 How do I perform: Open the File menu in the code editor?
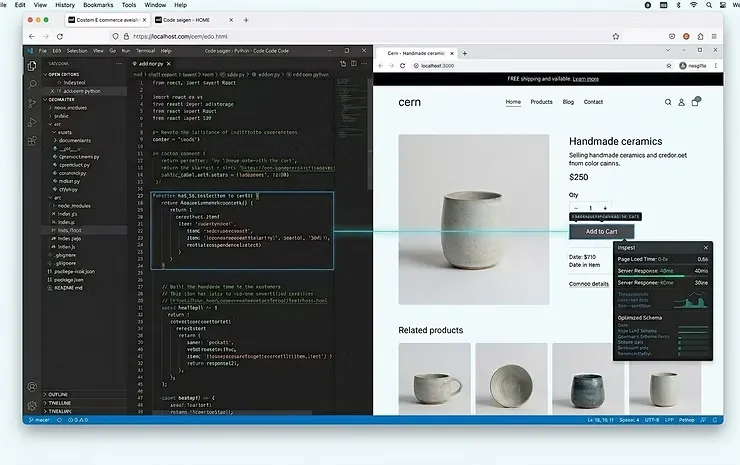click(42, 51)
